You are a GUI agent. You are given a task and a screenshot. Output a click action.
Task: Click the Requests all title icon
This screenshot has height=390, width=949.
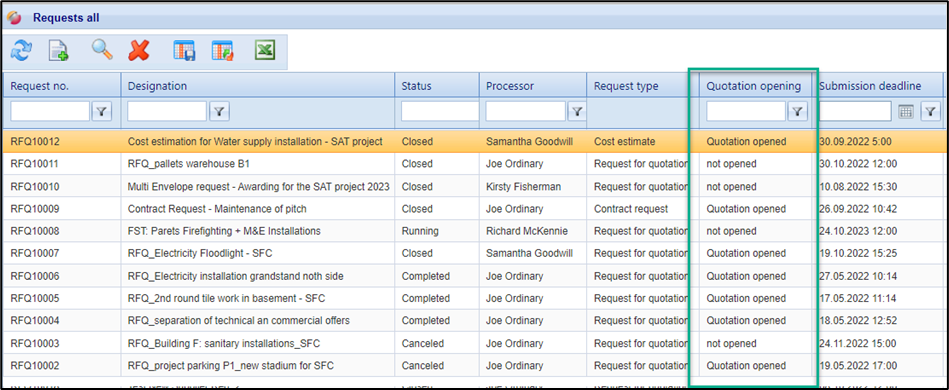point(14,18)
